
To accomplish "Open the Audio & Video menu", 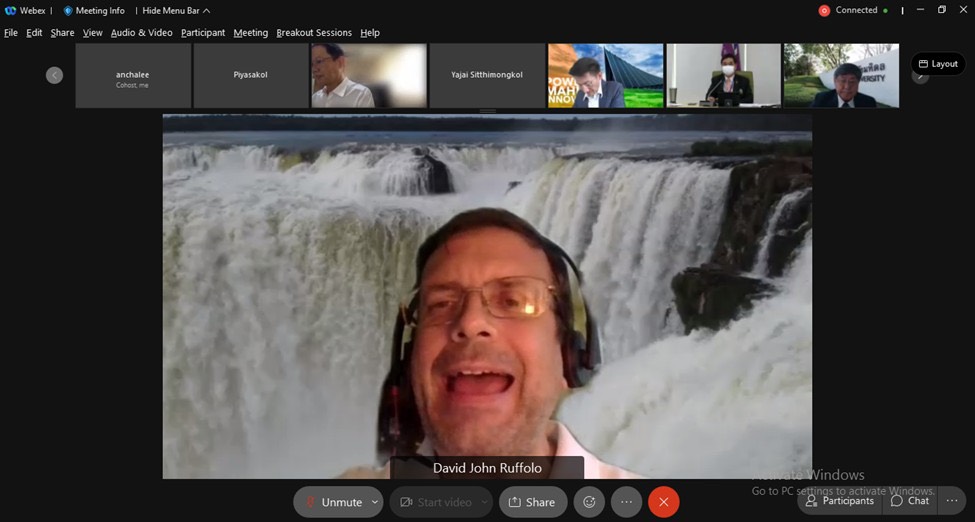I will tap(141, 33).
